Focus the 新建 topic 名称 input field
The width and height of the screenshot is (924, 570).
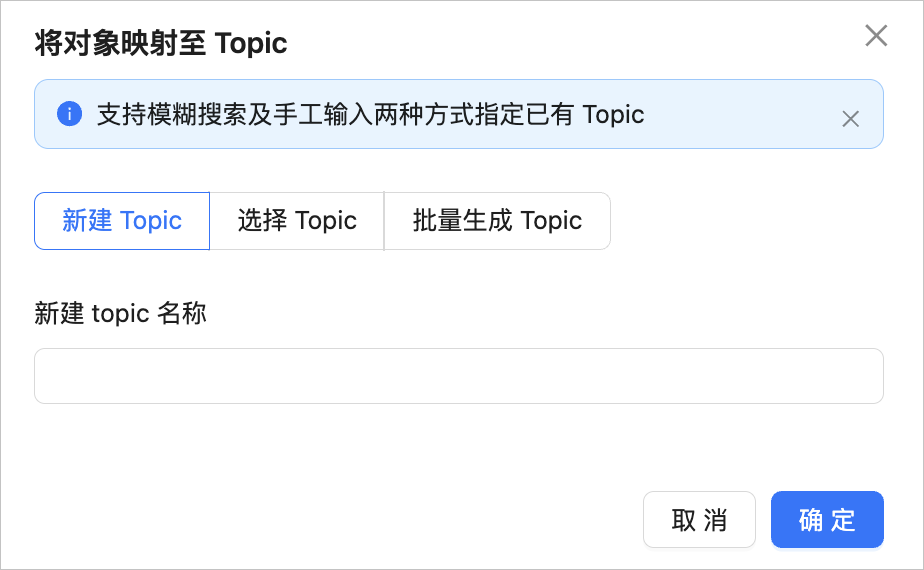(458, 376)
